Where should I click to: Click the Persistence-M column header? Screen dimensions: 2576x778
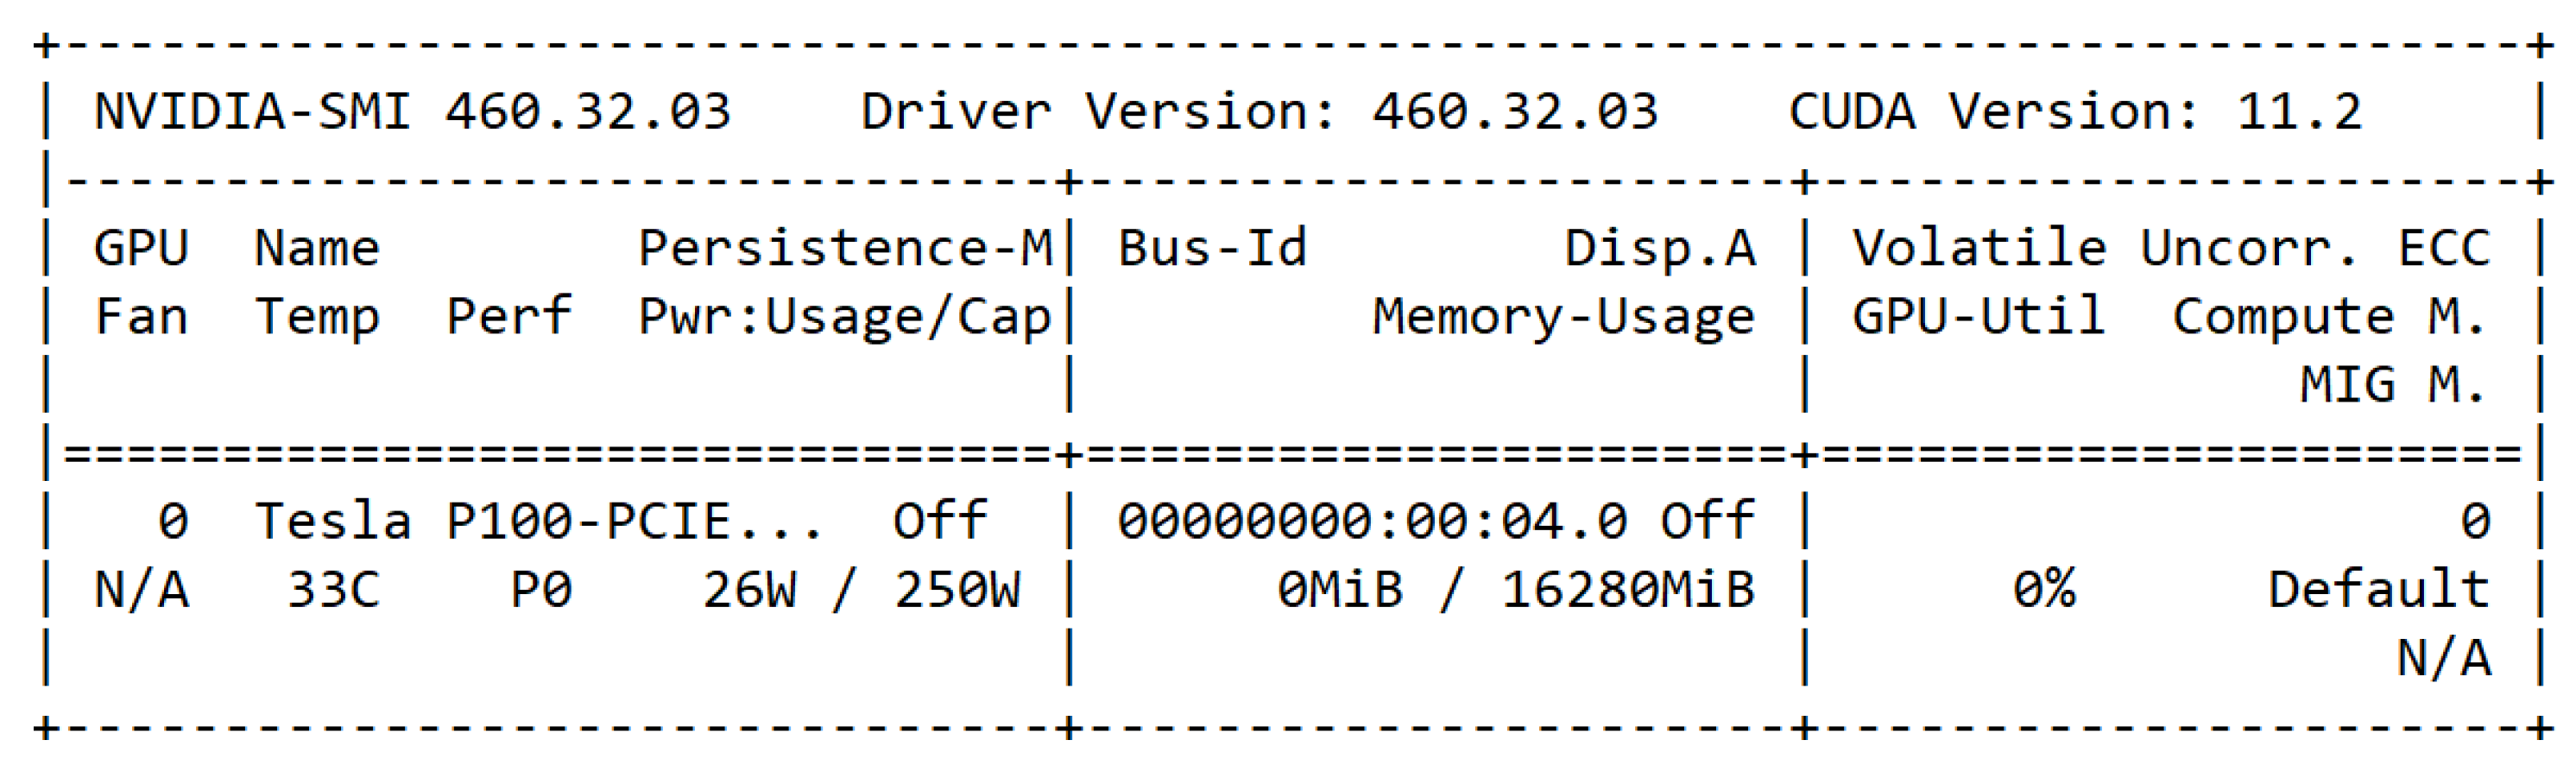(845, 248)
